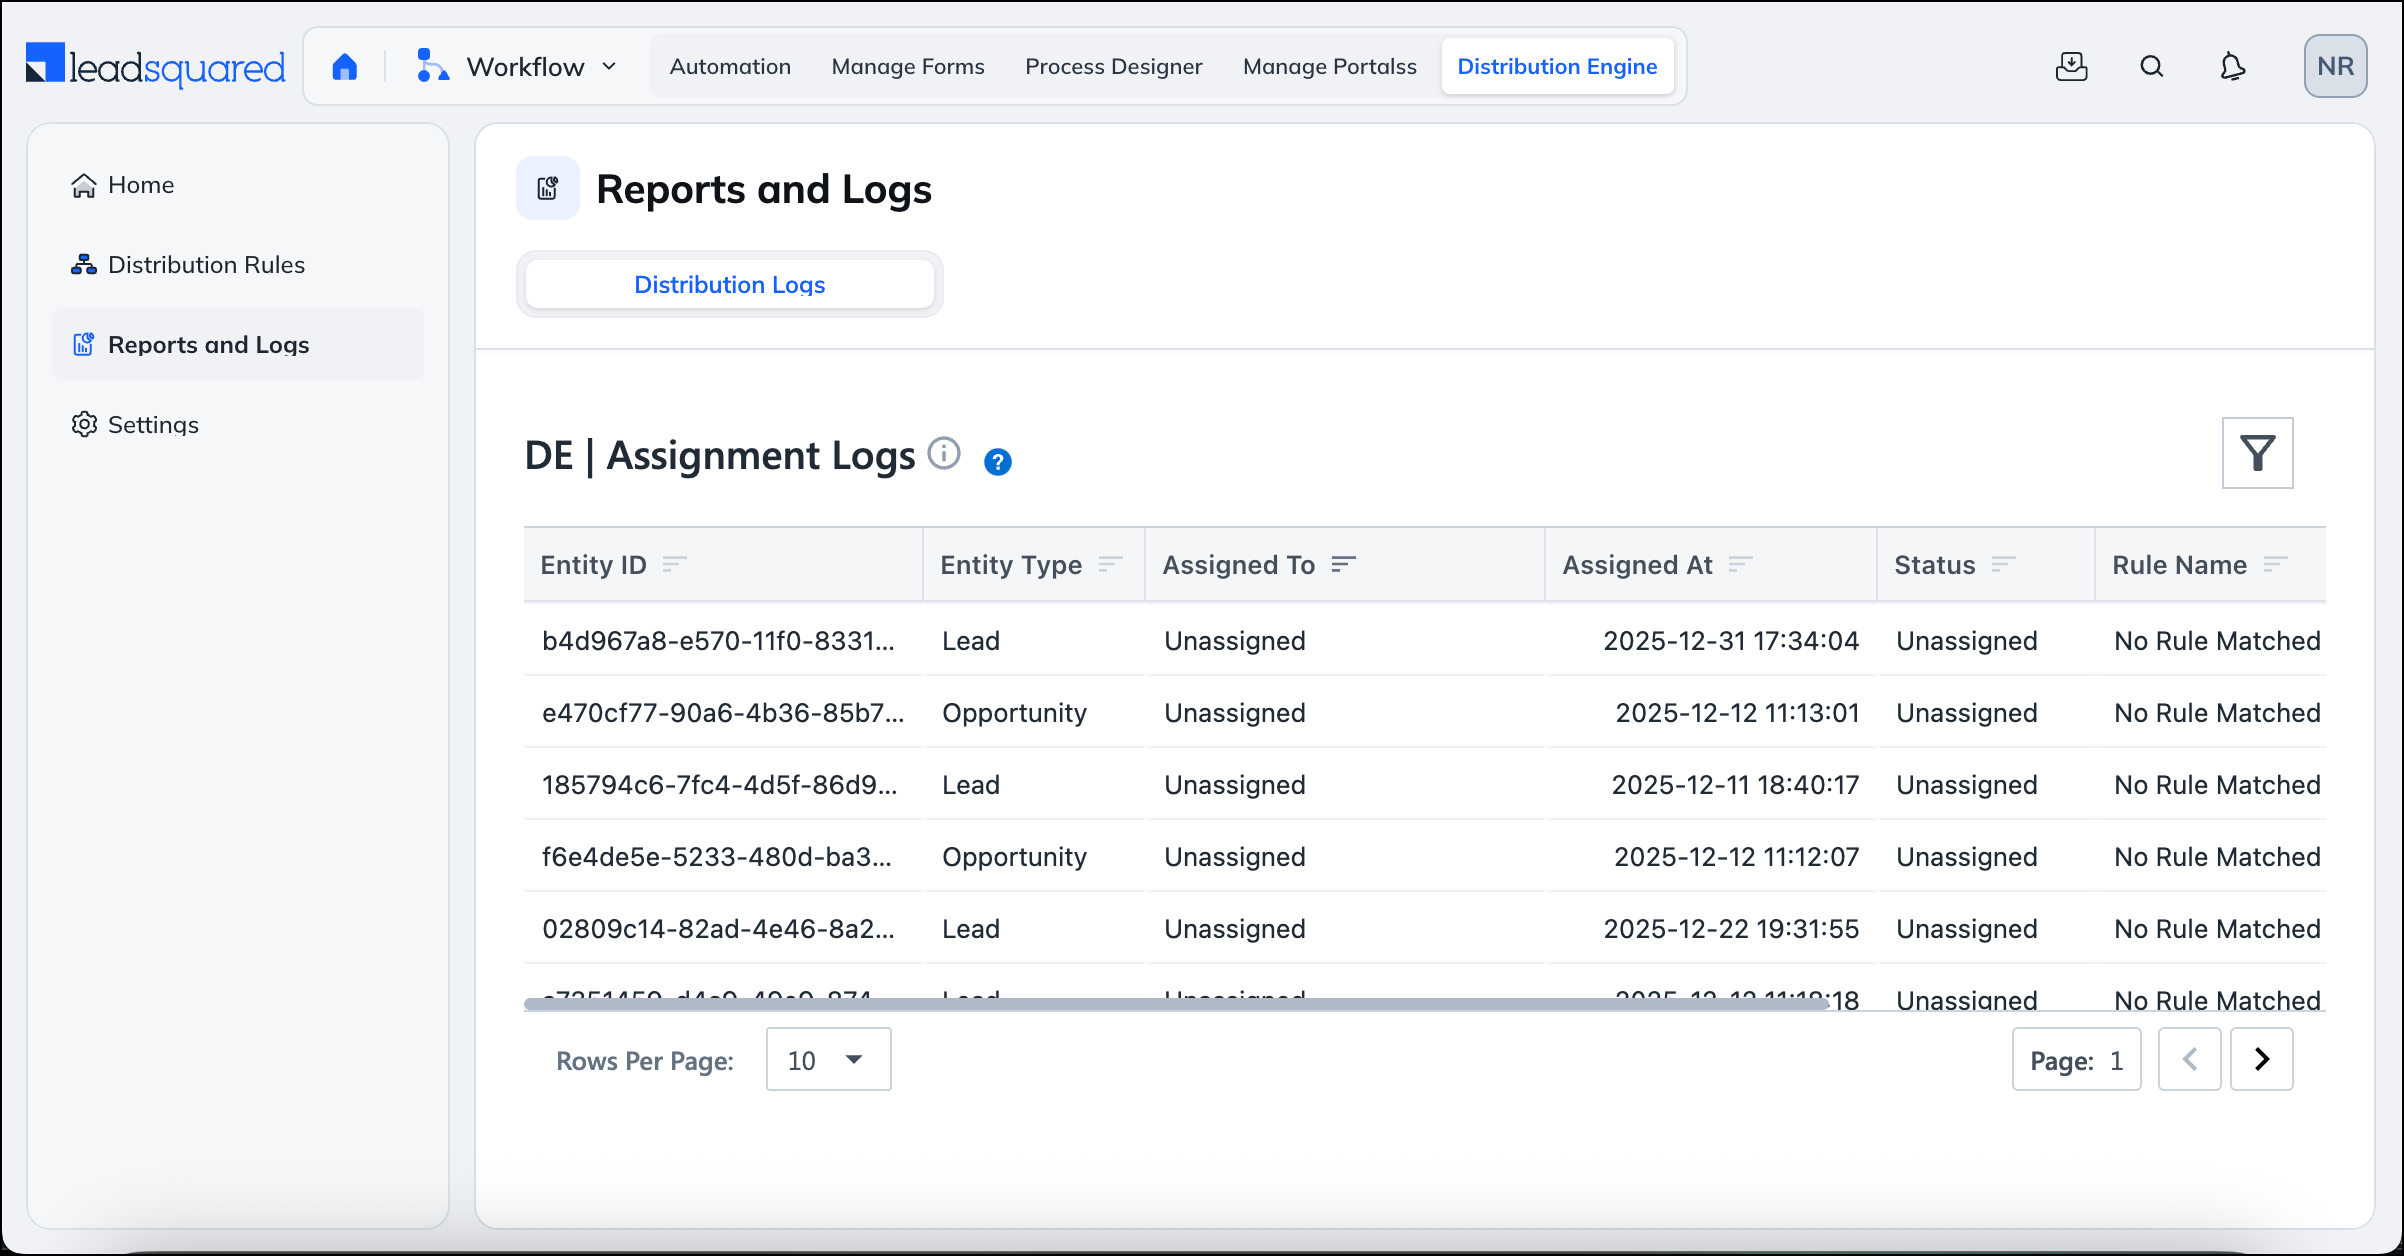The width and height of the screenshot is (2404, 1256).
Task: Toggle sorting on the Assigned At column
Action: click(x=1740, y=564)
